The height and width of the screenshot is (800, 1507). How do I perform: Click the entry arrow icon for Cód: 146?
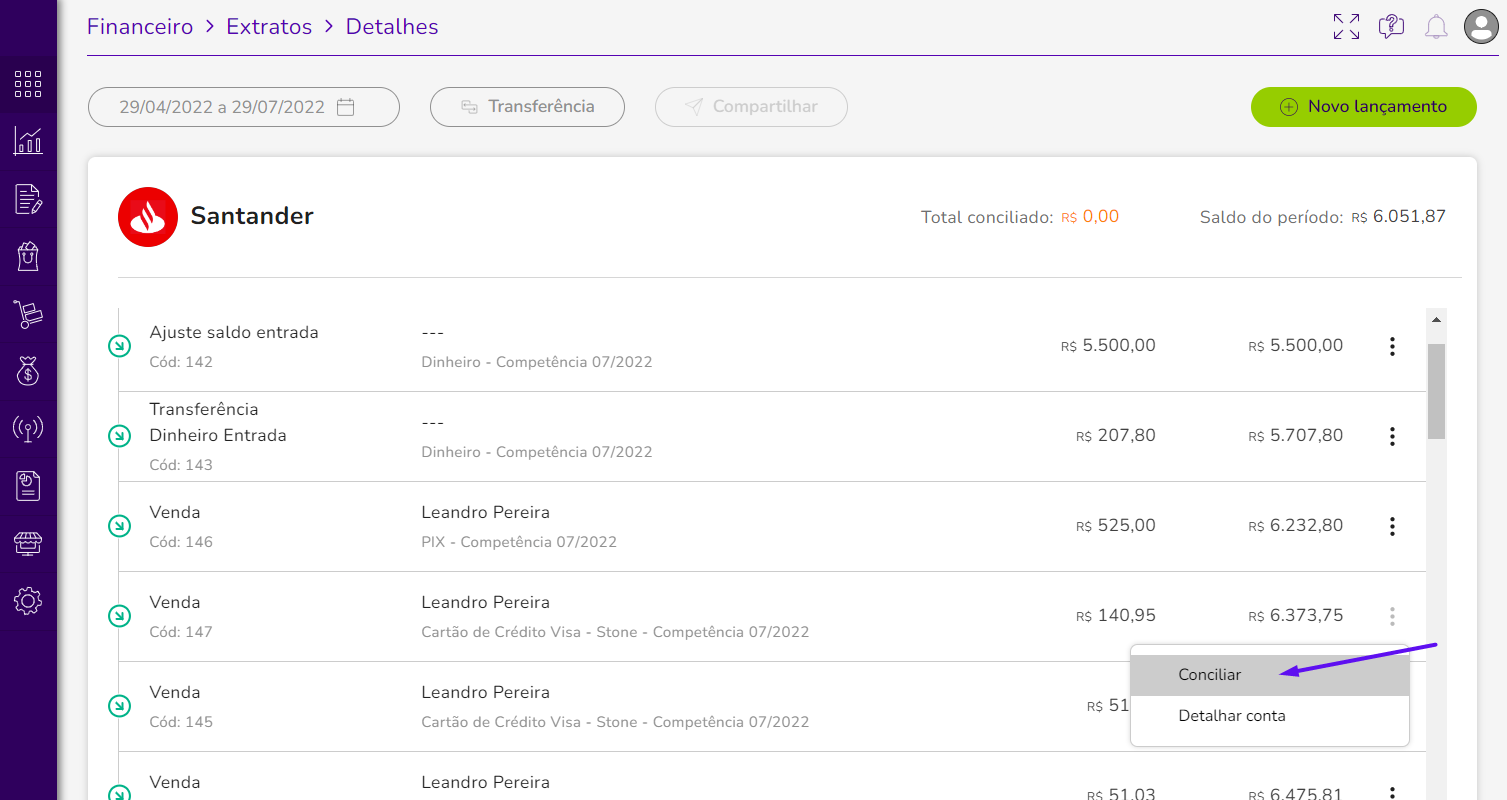[119, 526]
